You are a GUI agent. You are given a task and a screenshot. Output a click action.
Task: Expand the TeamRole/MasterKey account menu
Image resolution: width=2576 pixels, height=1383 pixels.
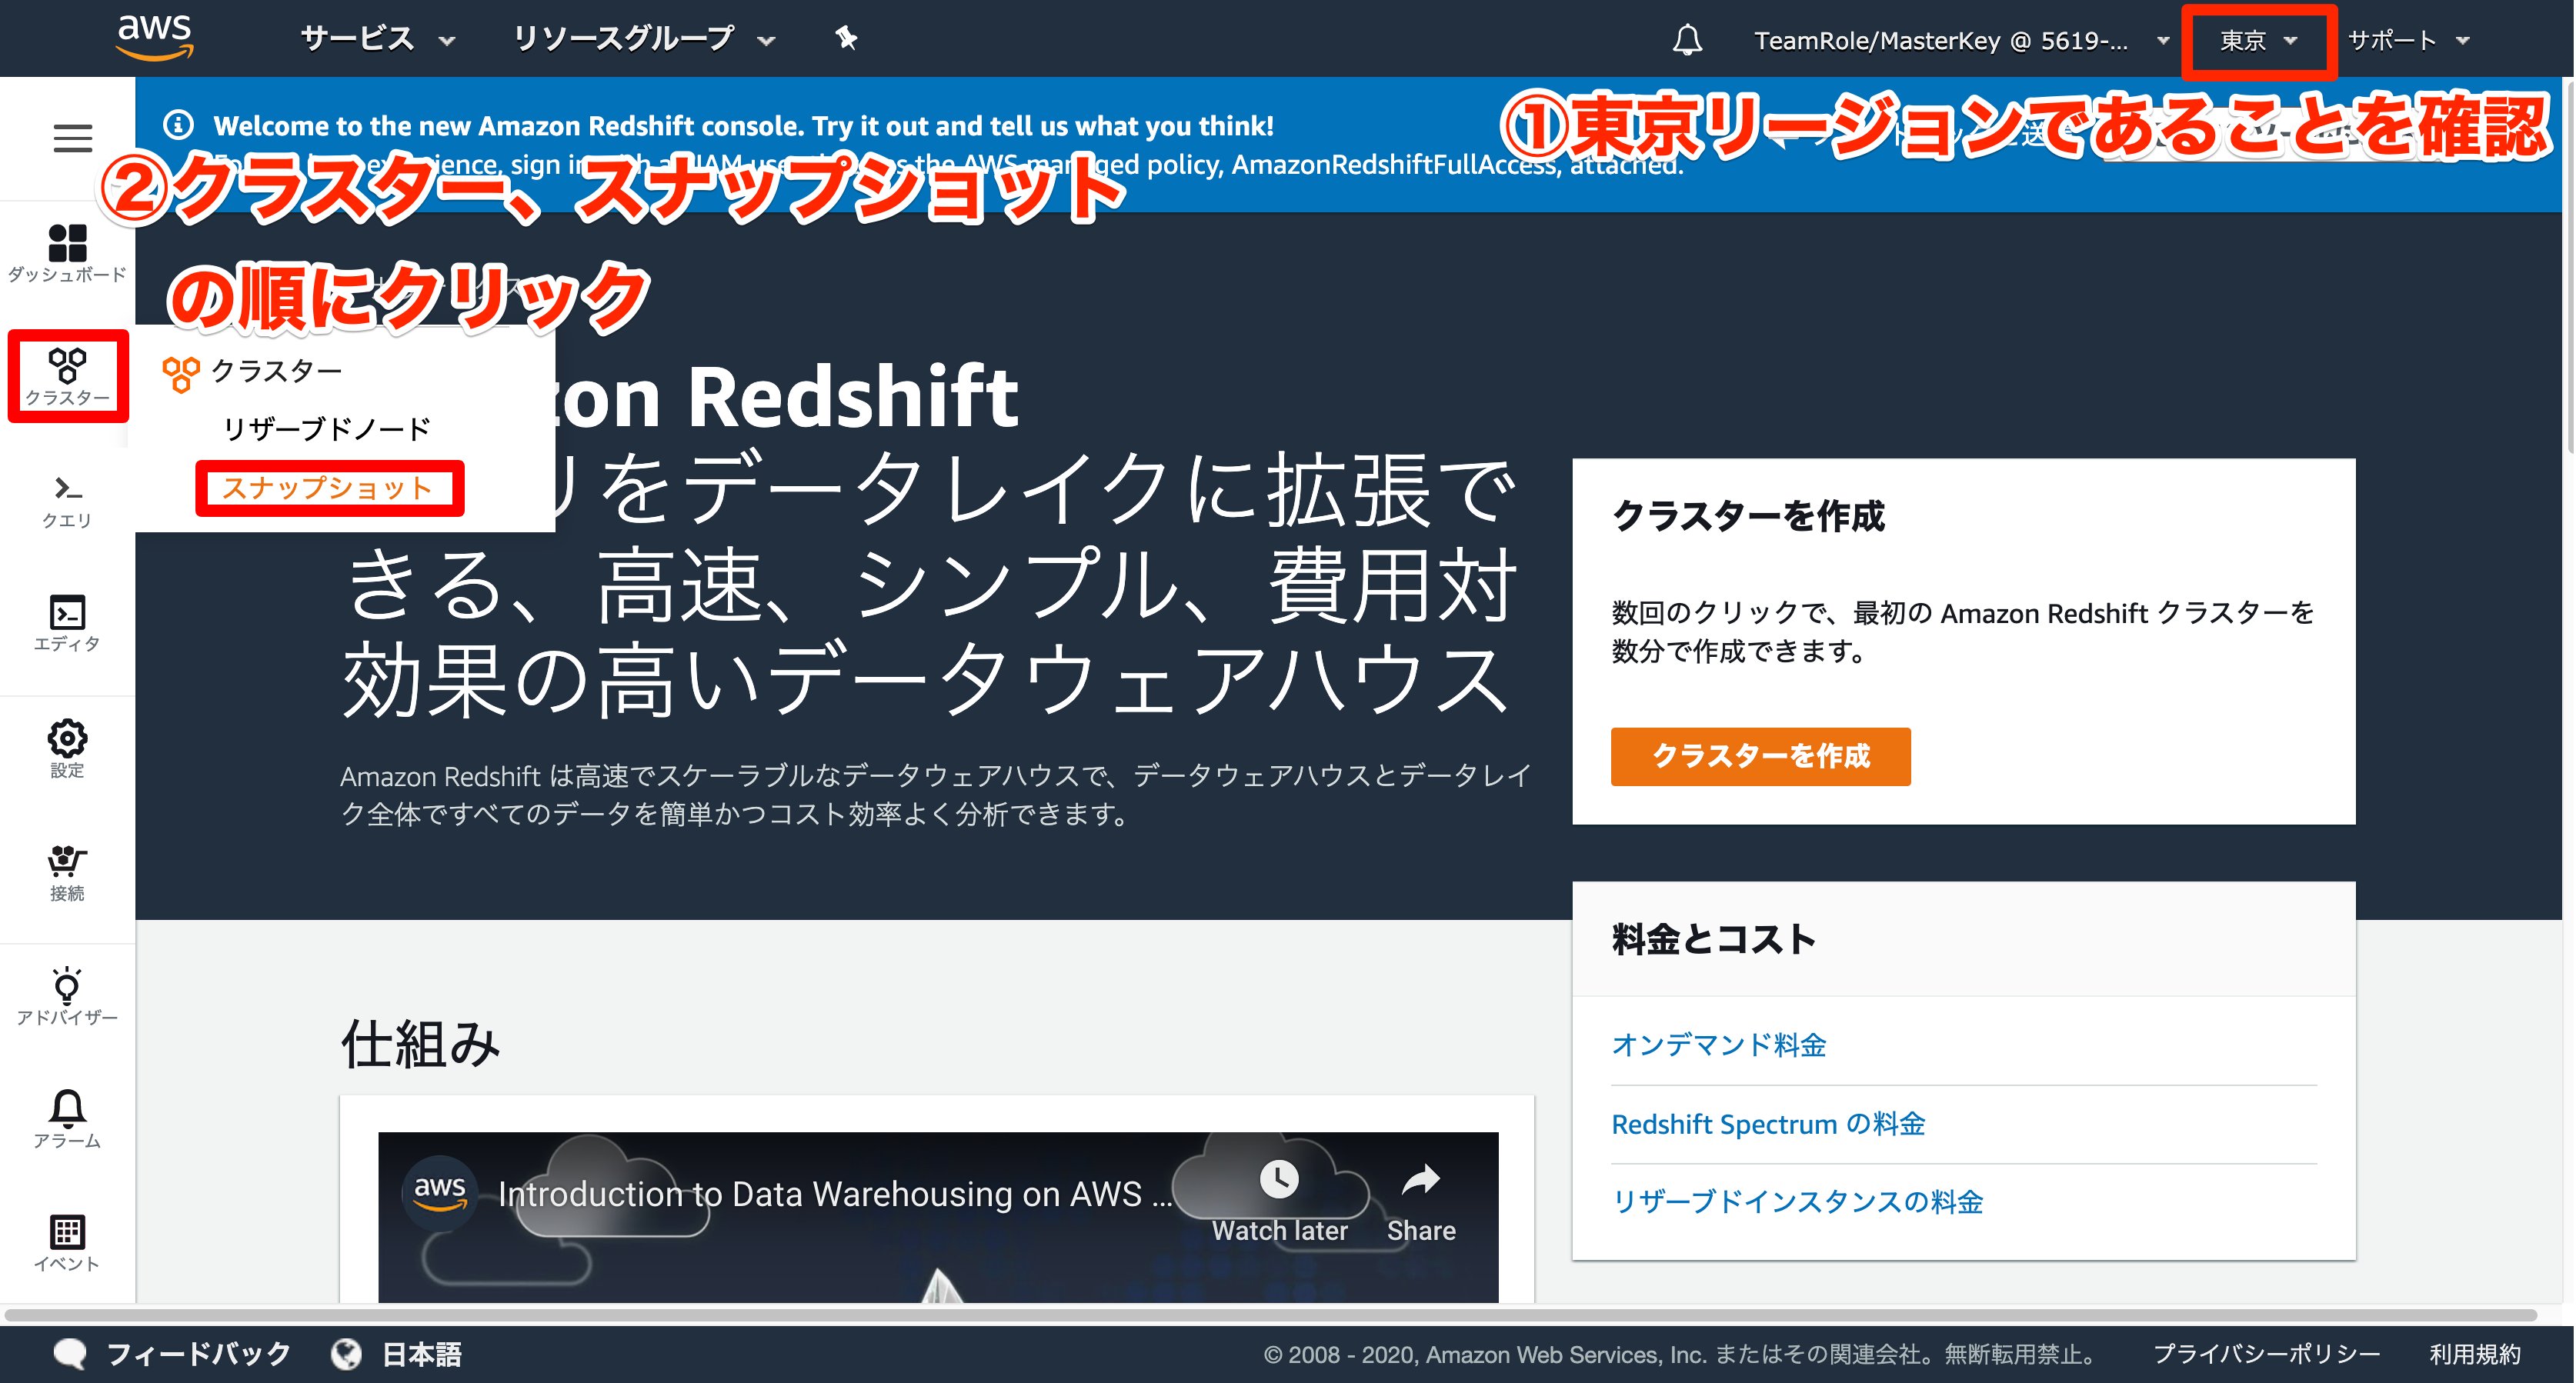pyautogui.click(x=1961, y=41)
